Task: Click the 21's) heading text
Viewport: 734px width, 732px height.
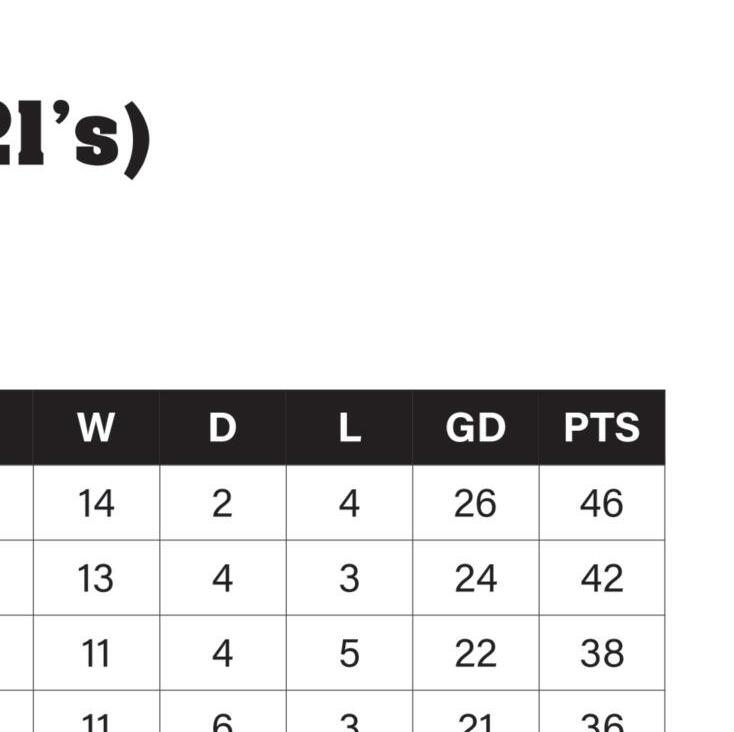Action: [x=73, y=138]
